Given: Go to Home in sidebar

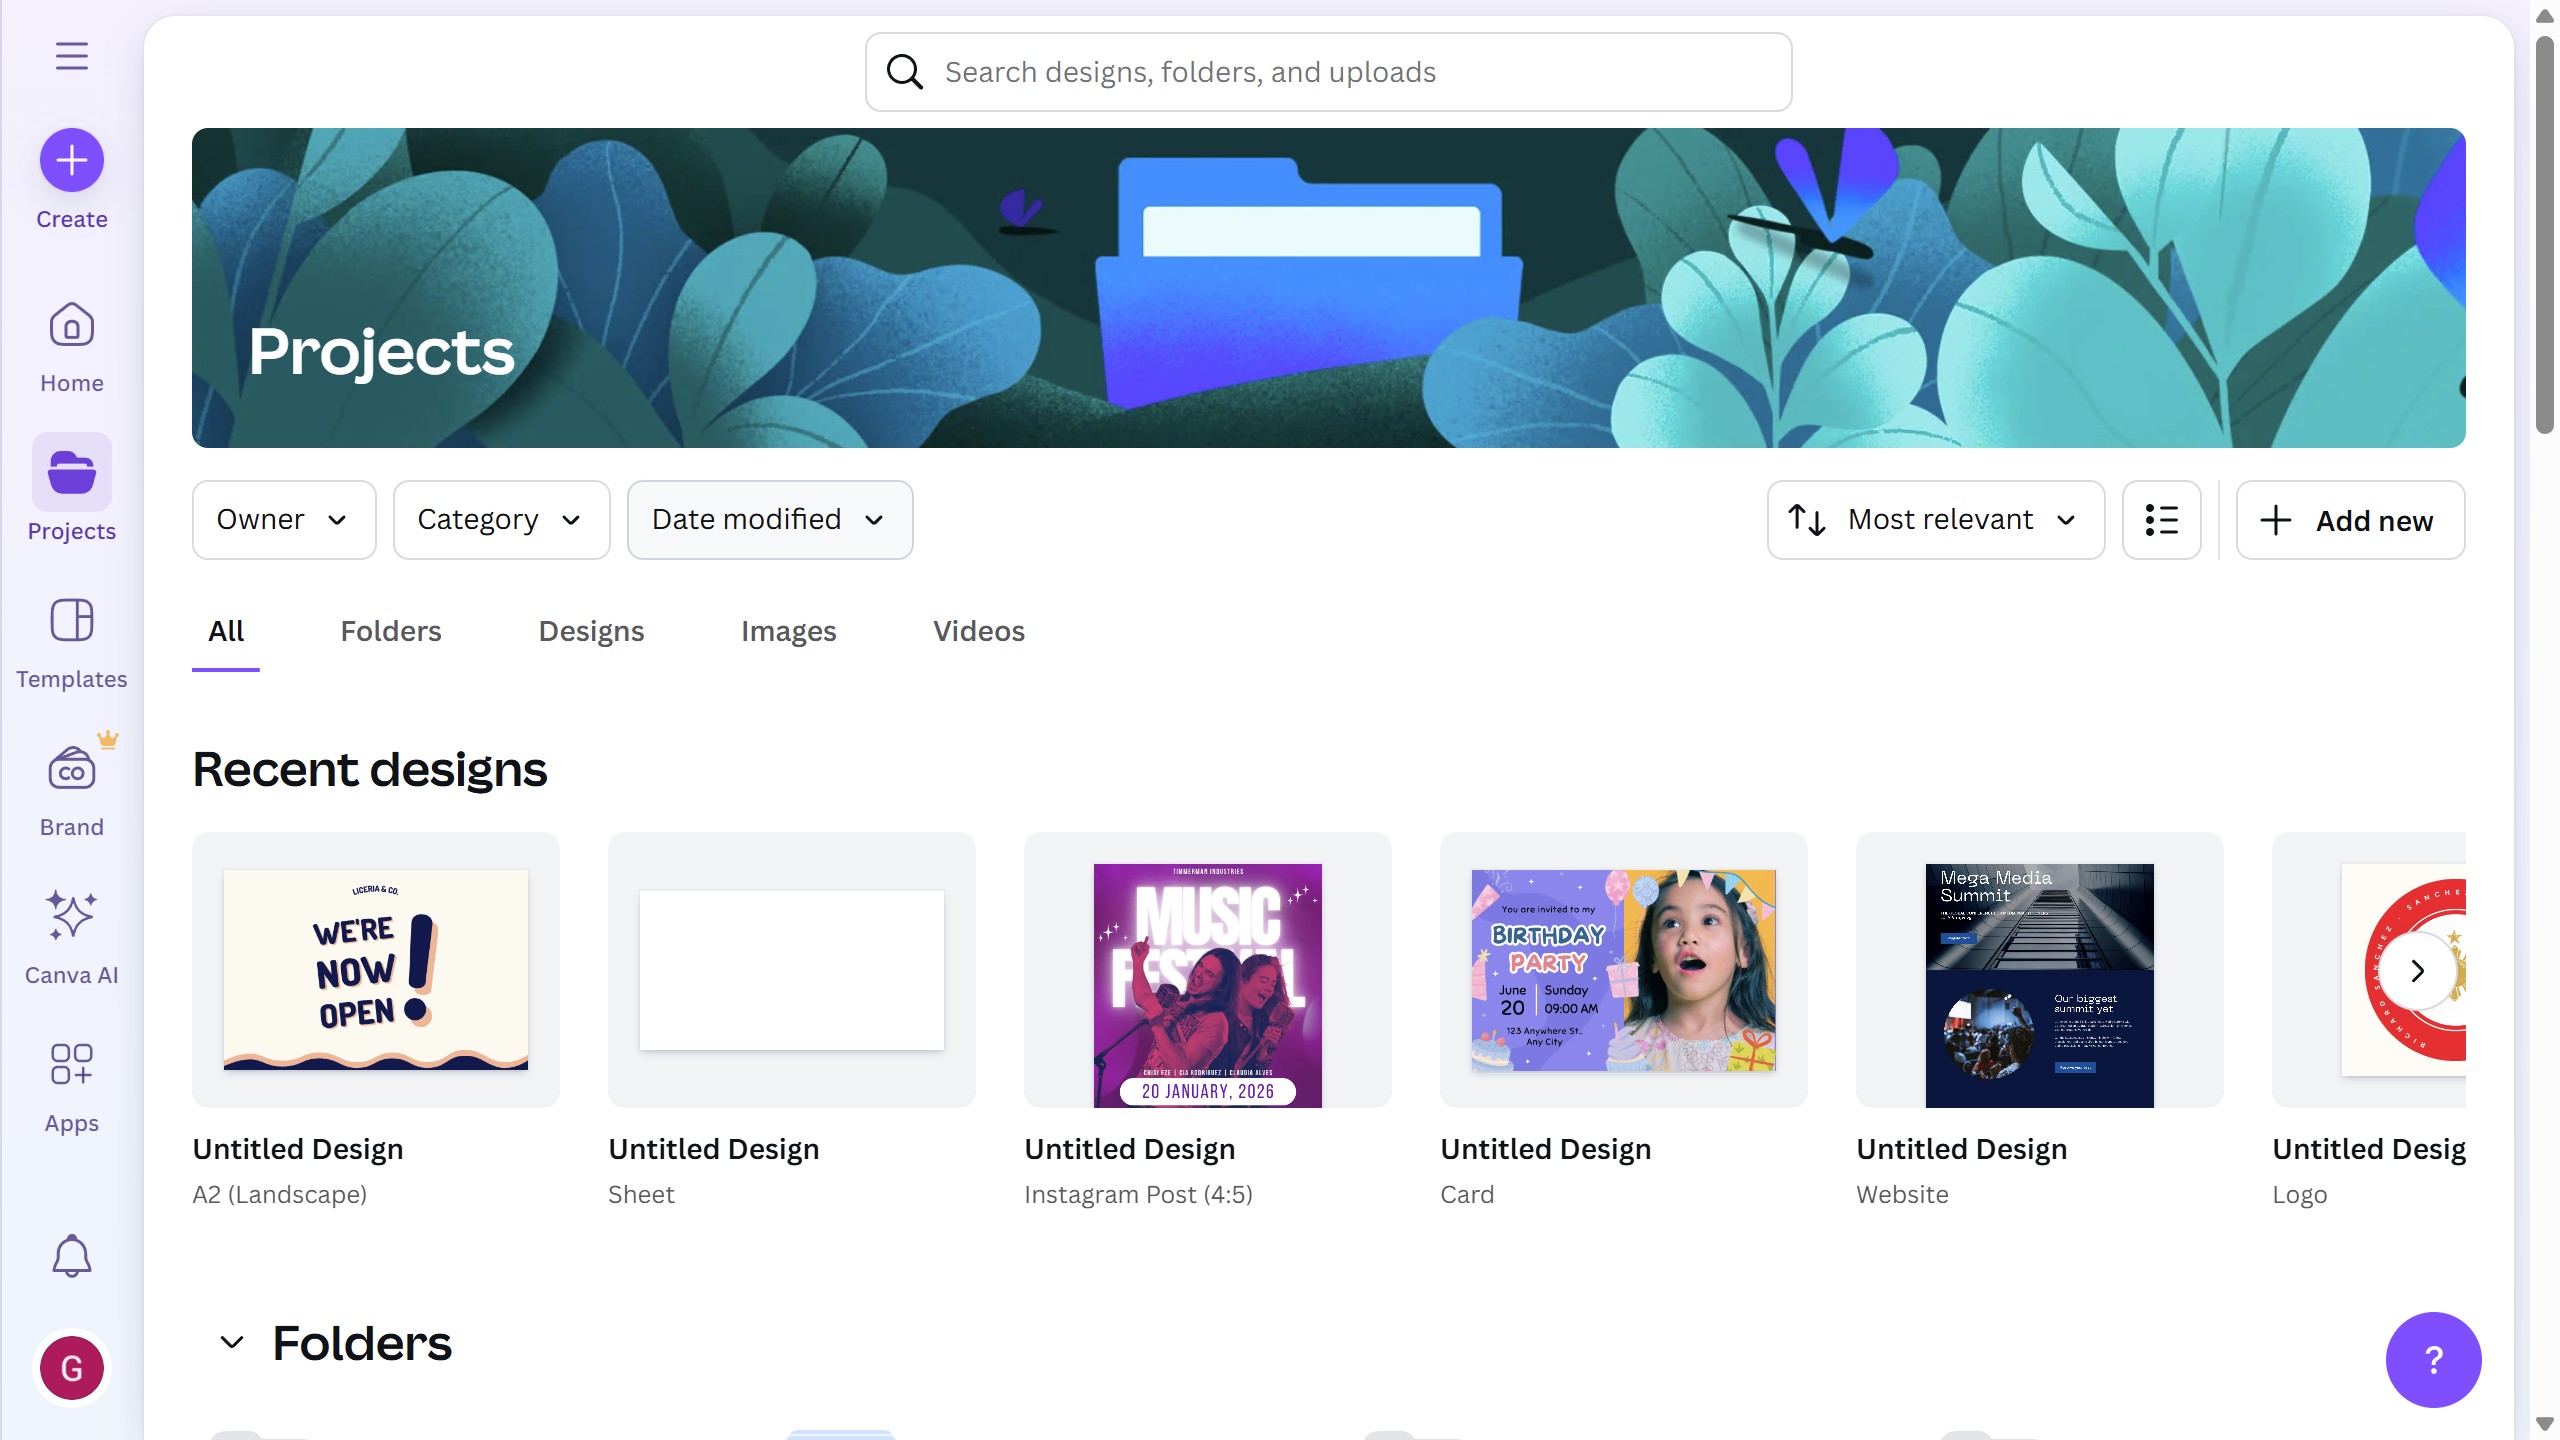Looking at the screenshot, I should click(x=71, y=347).
